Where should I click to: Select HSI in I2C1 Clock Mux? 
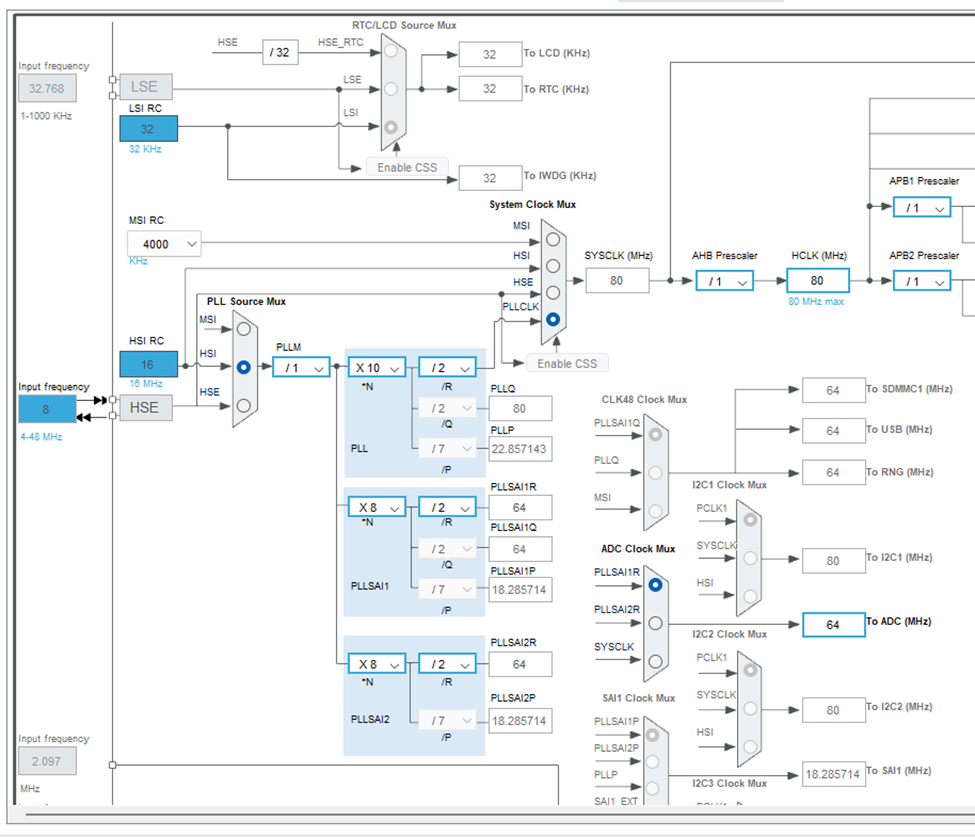[751, 596]
